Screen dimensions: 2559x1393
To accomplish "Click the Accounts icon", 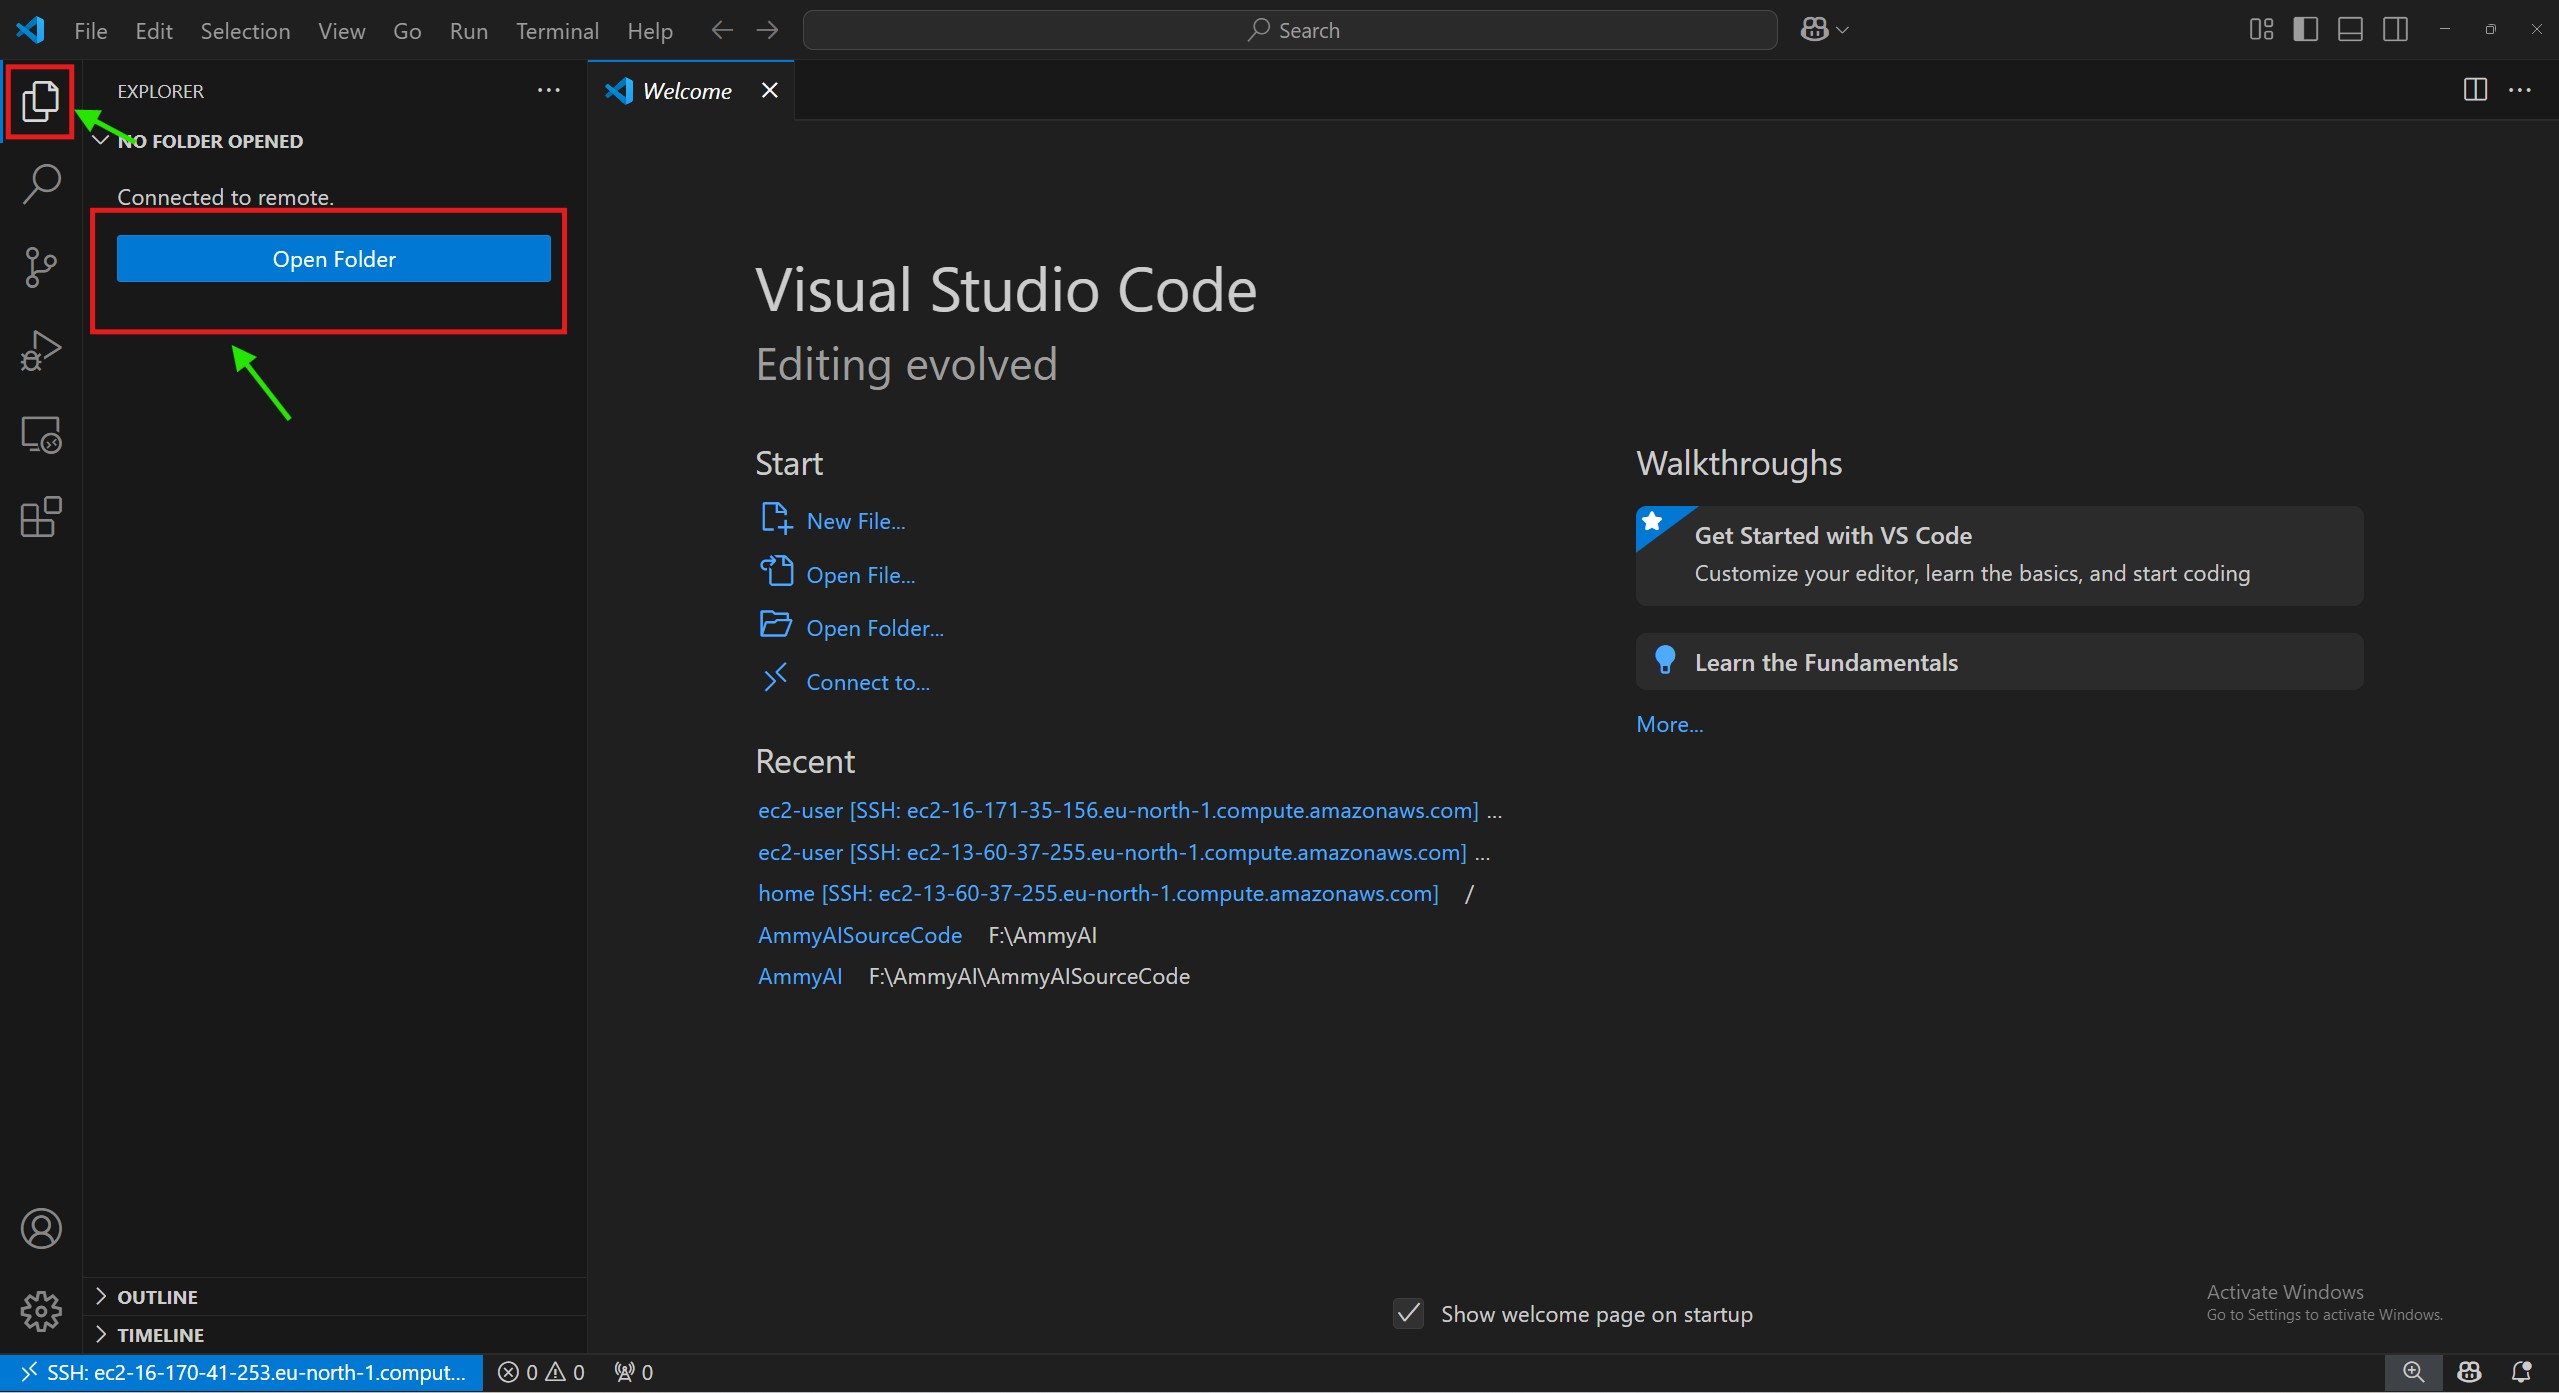I will tap(41, 1228).
